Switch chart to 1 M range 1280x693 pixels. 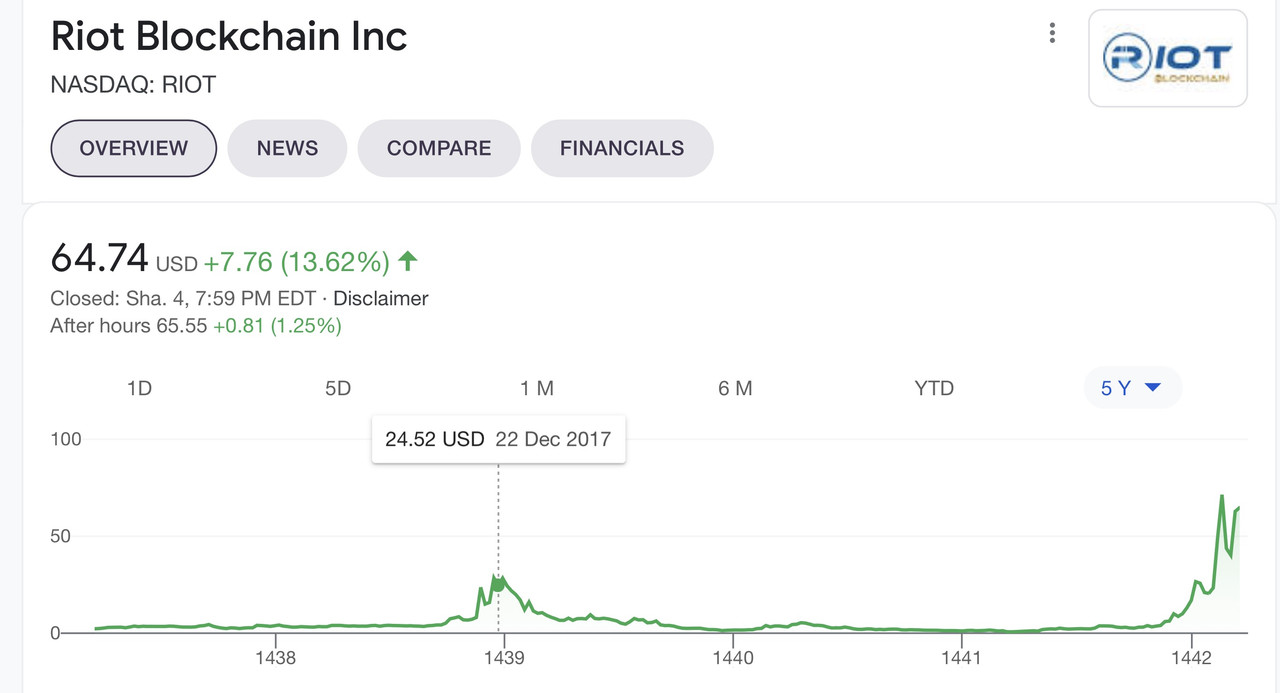coord(537,388)
